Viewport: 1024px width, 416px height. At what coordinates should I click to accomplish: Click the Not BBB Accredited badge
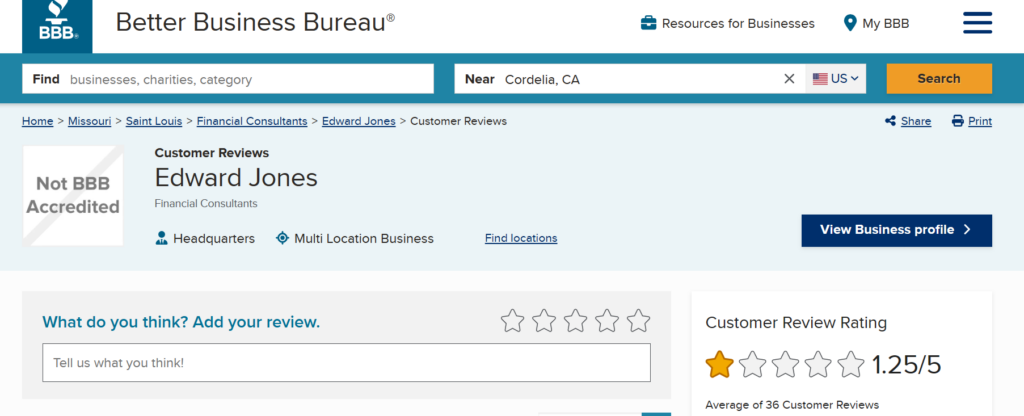72,195
